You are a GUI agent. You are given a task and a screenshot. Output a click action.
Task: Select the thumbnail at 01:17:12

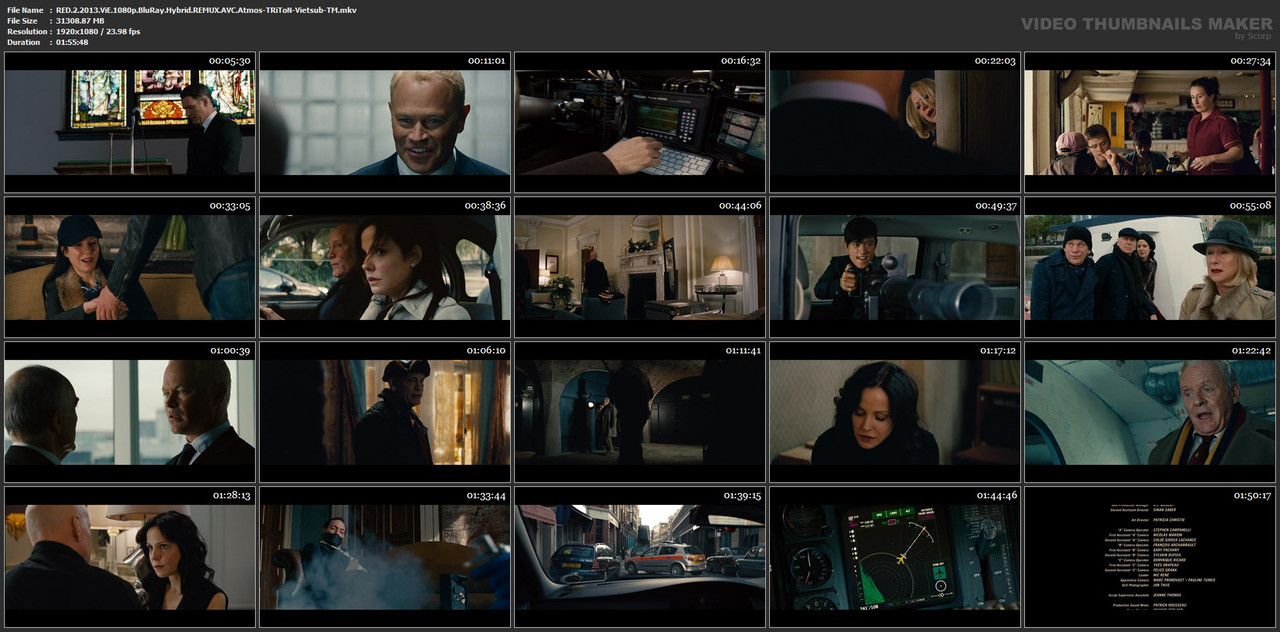tap(895, 412)
